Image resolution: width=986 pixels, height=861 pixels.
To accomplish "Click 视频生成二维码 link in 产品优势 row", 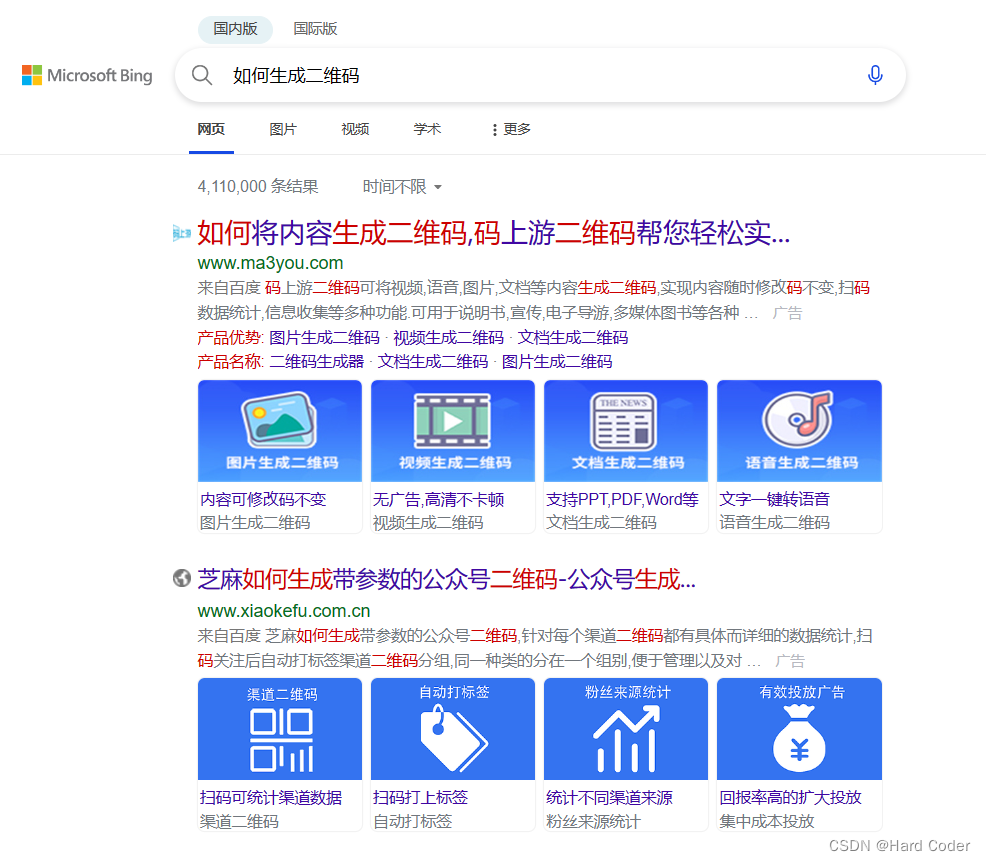I will point(448,338).
